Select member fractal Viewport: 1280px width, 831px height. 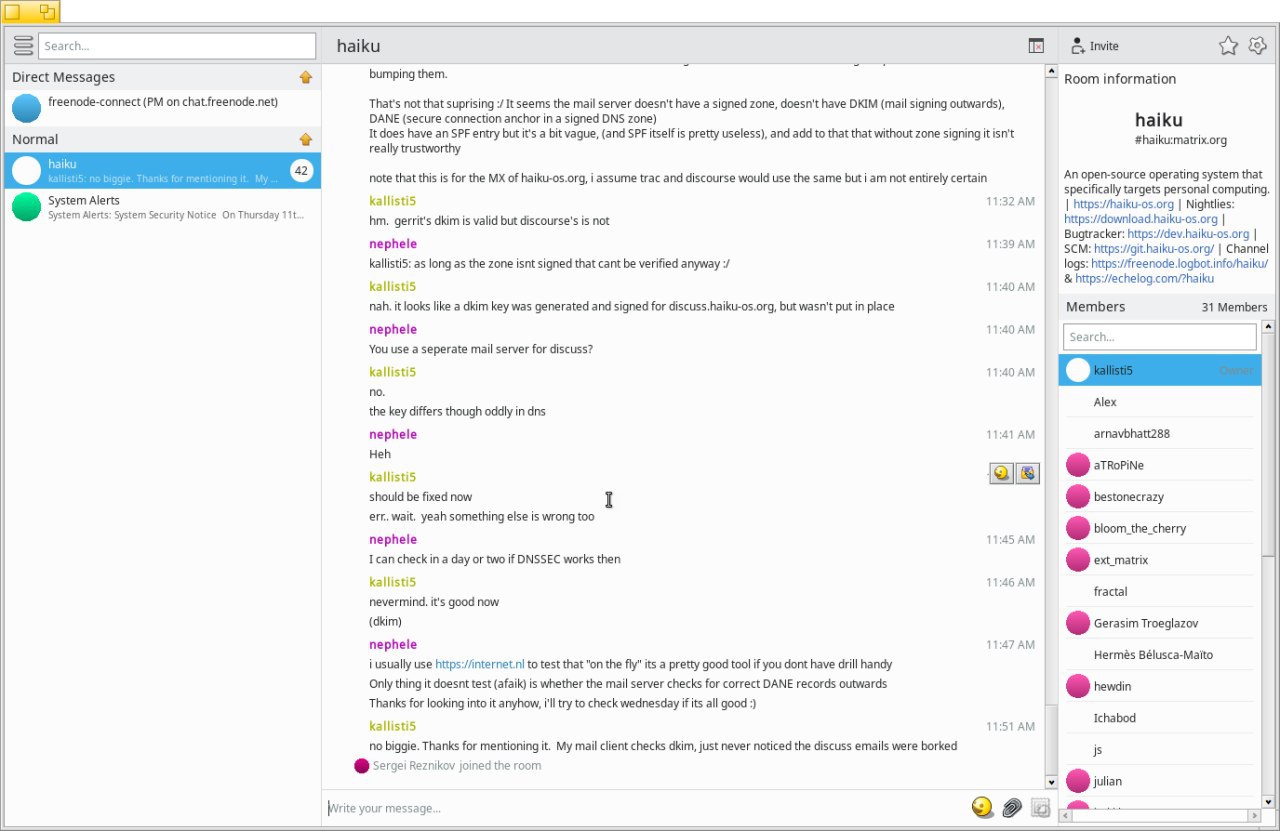pyautogui.click(x=1159, y=591)
